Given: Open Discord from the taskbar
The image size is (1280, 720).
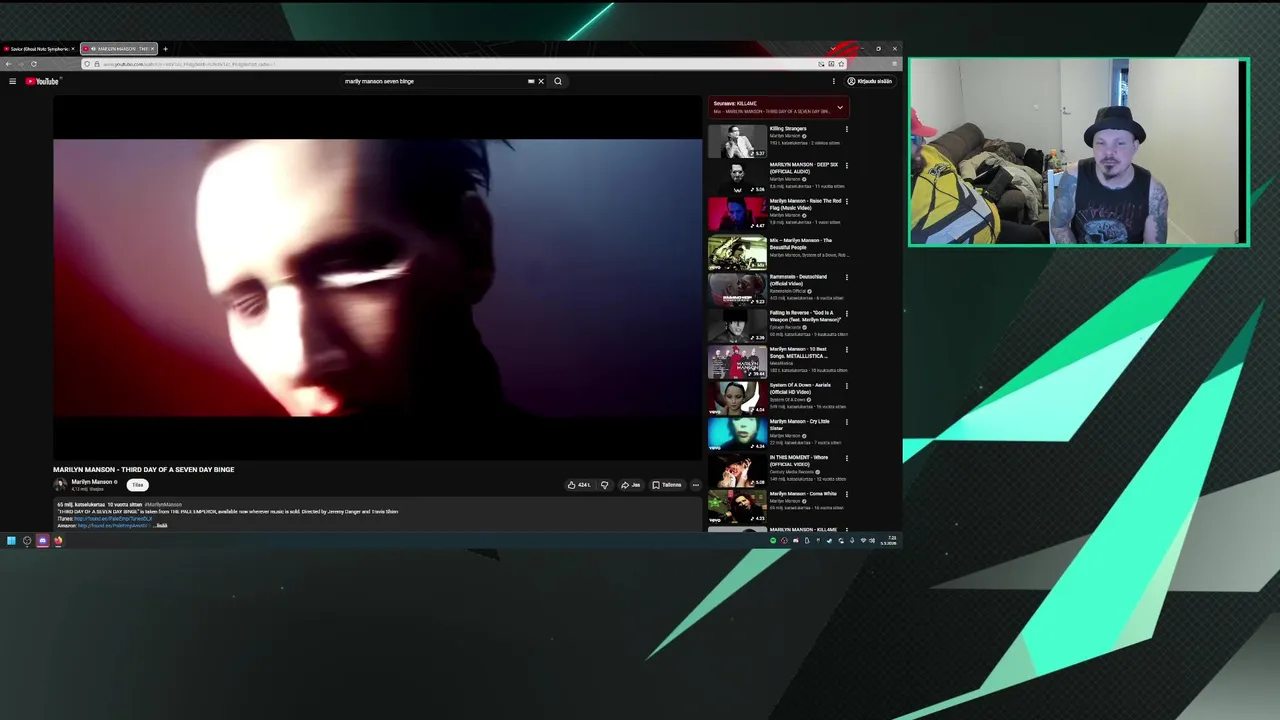Looking at the screenshot, I should coord(42,541).
